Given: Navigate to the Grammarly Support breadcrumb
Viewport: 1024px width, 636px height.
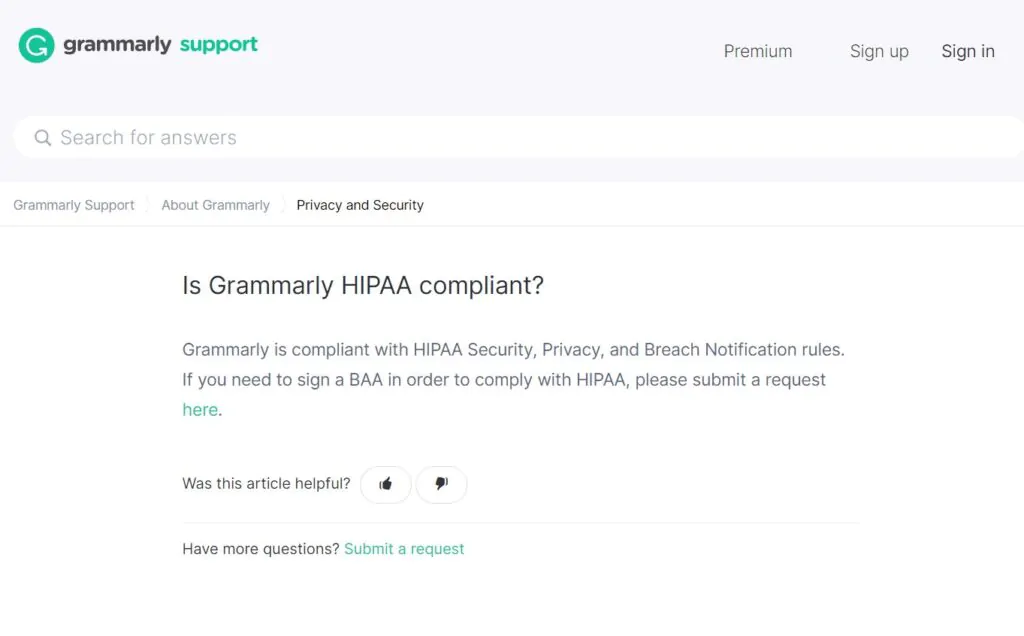Looking at the screenshot, I should pyautogui.click(x=73, y=205).
